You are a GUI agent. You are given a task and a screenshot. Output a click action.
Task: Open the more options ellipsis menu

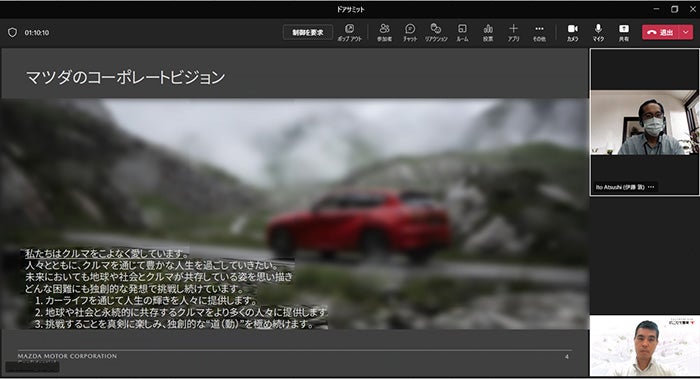pyautogui.click(x=539, y=33)
